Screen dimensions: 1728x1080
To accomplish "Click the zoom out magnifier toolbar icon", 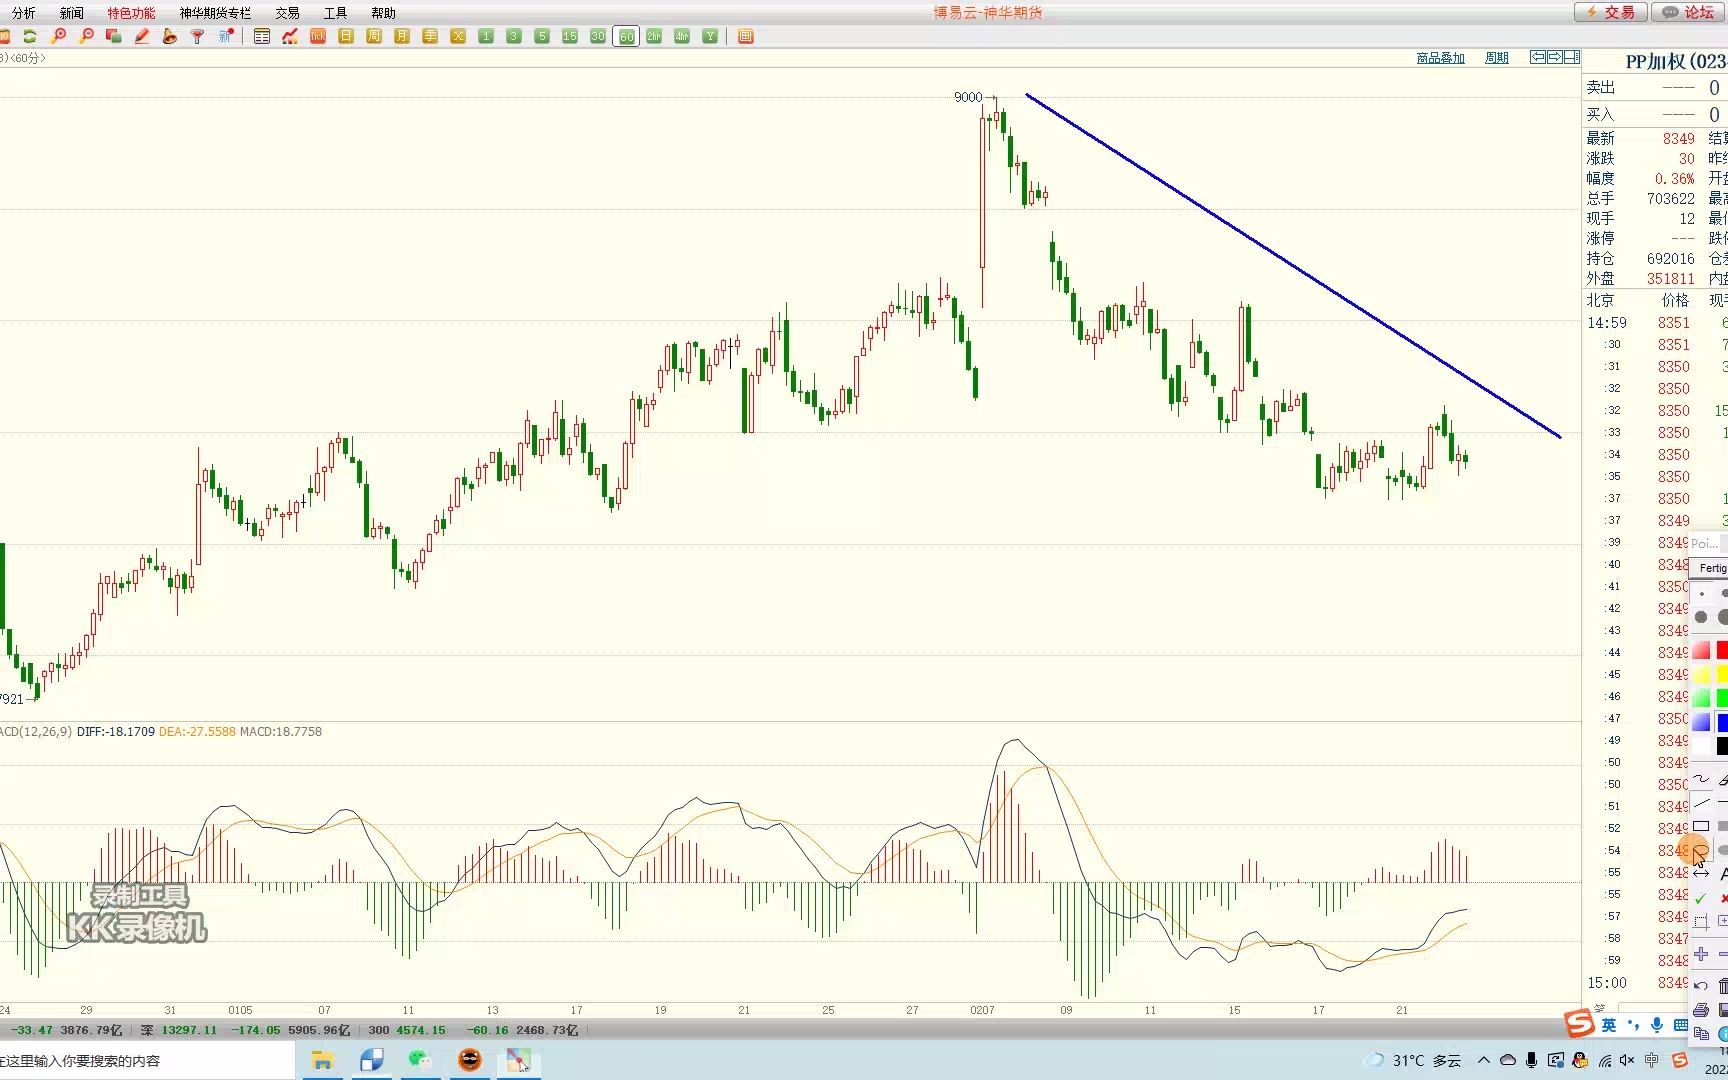I will [86, 36].
